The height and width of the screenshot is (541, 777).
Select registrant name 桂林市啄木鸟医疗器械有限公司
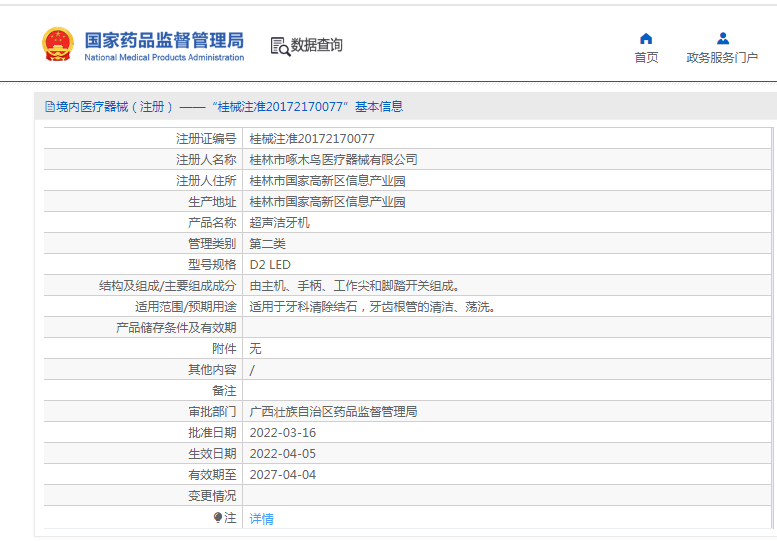tap(333, 160)
